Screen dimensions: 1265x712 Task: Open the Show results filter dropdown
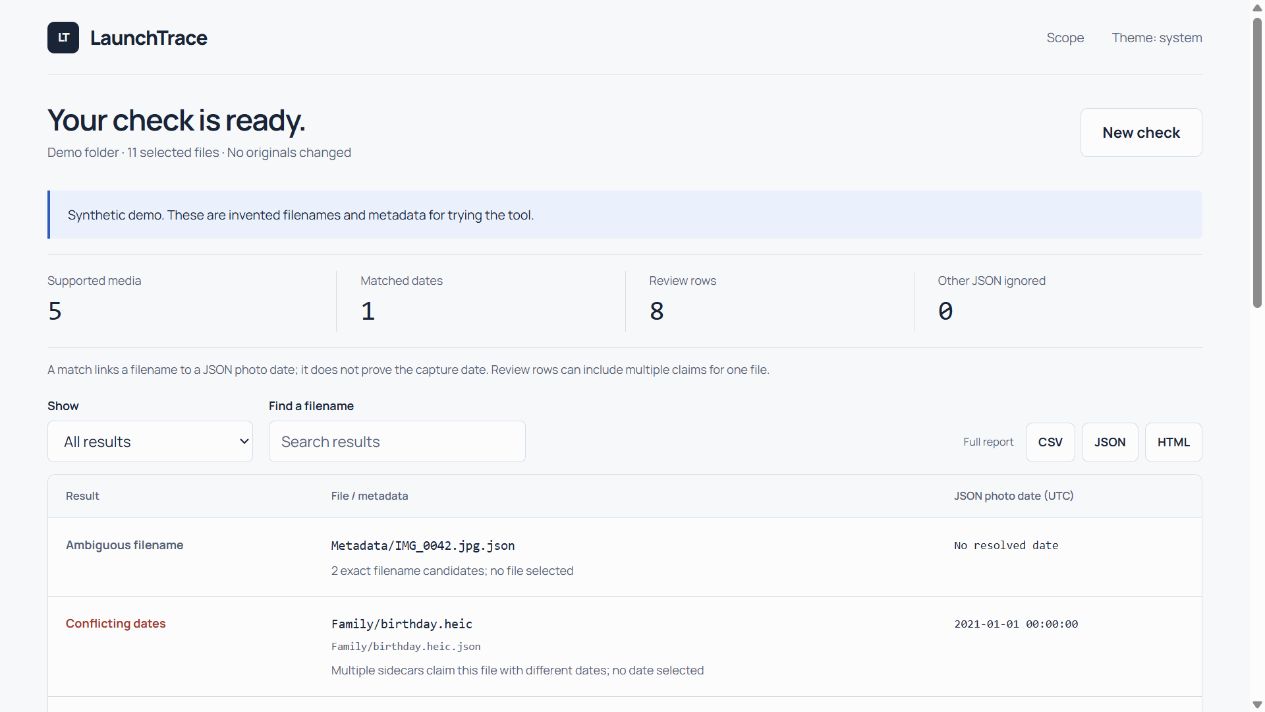point(150,441)
